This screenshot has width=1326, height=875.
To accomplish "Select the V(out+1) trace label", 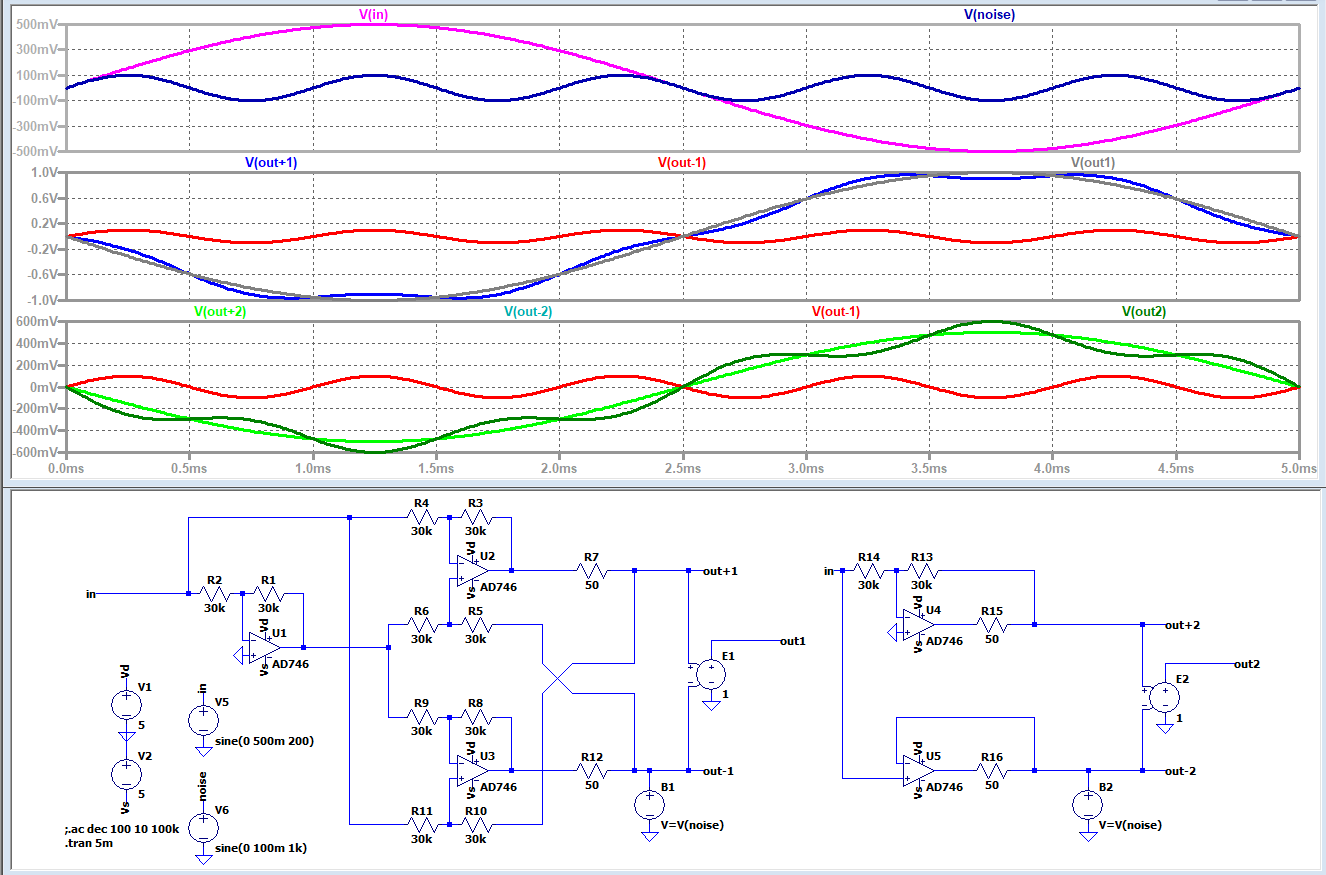I will [271, 162].
